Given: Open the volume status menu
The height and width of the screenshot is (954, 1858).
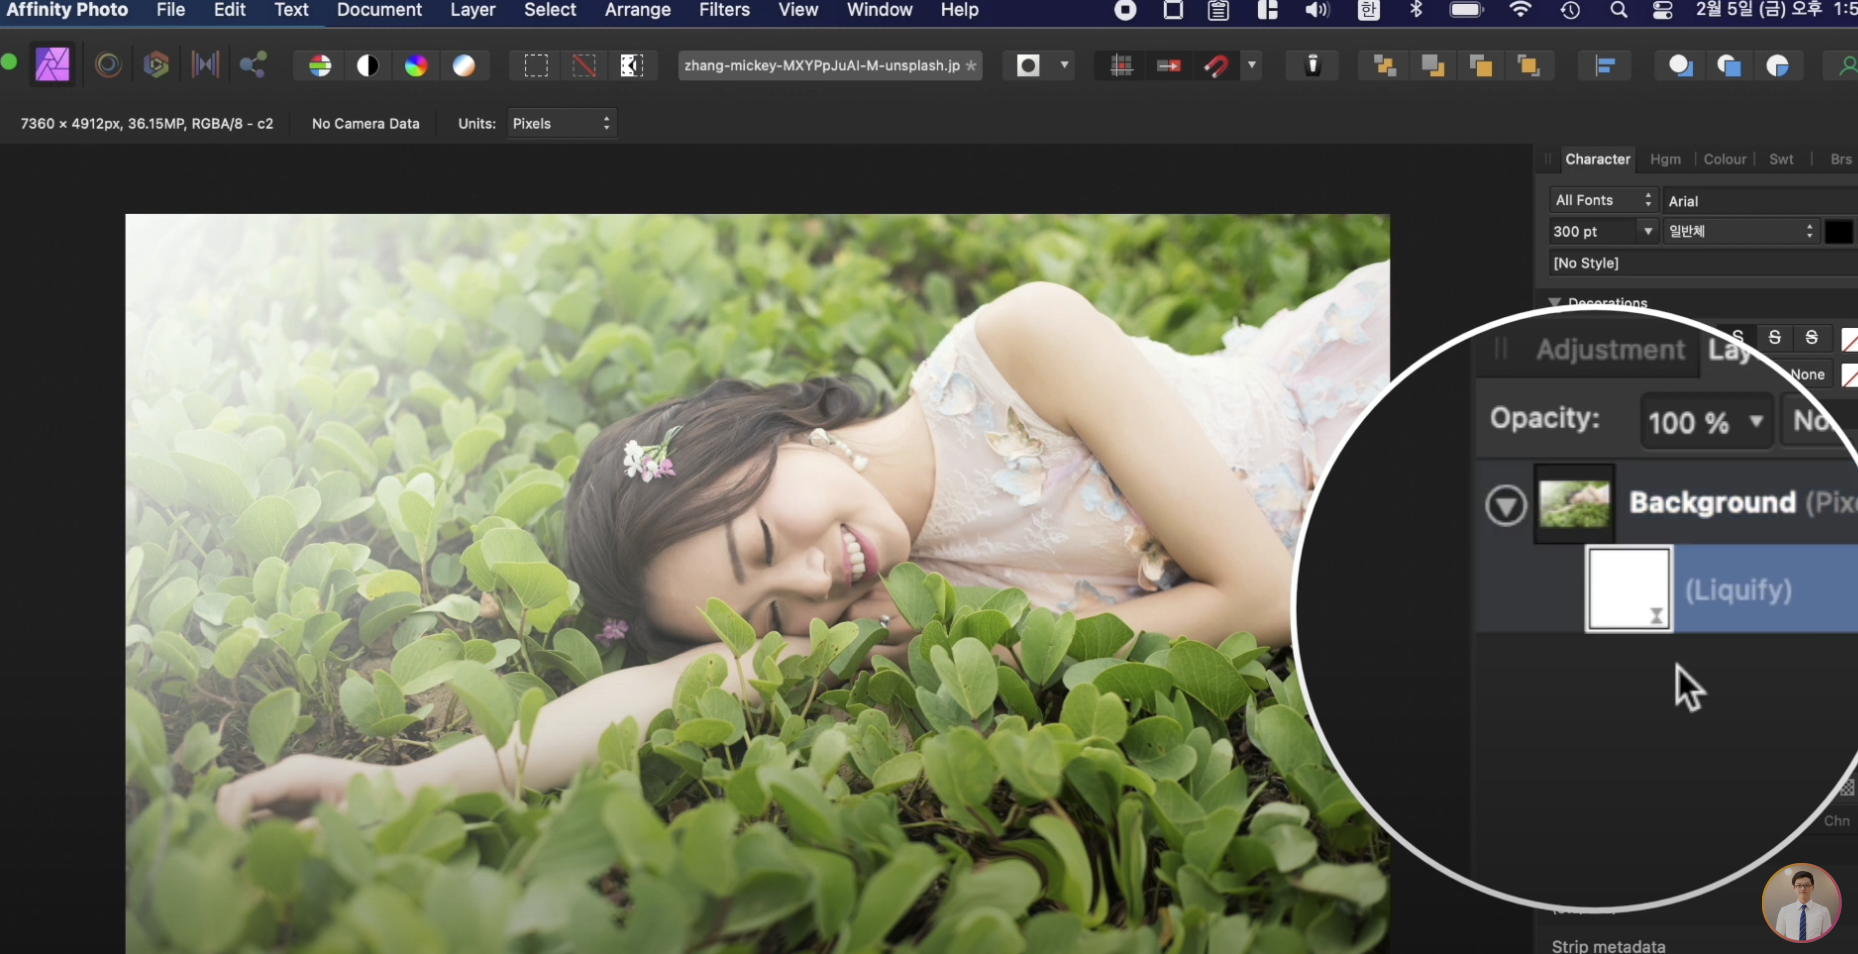Looking at the screenshot, I should (x=1317, y=10).
